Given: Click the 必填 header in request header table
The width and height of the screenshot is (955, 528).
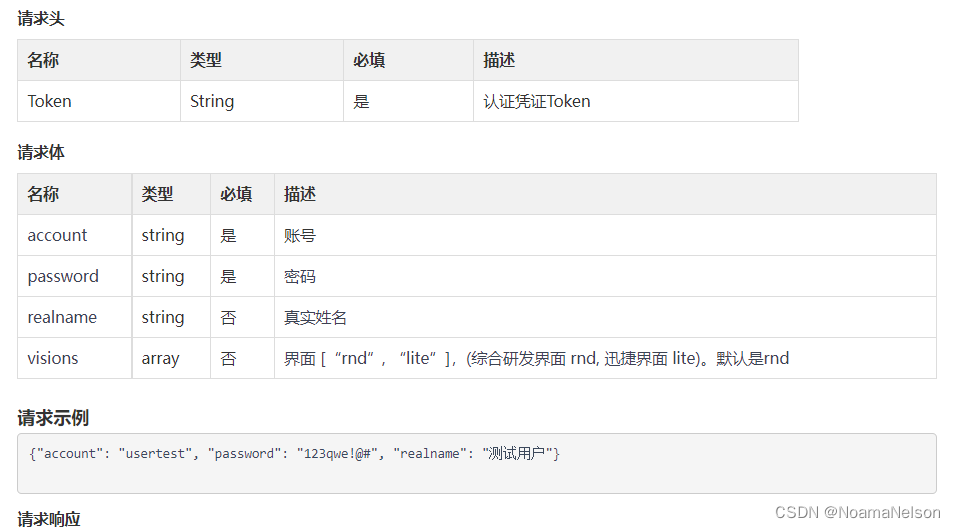Looking at the screenshot, I should pyautogui.click(x=409, y=60).
